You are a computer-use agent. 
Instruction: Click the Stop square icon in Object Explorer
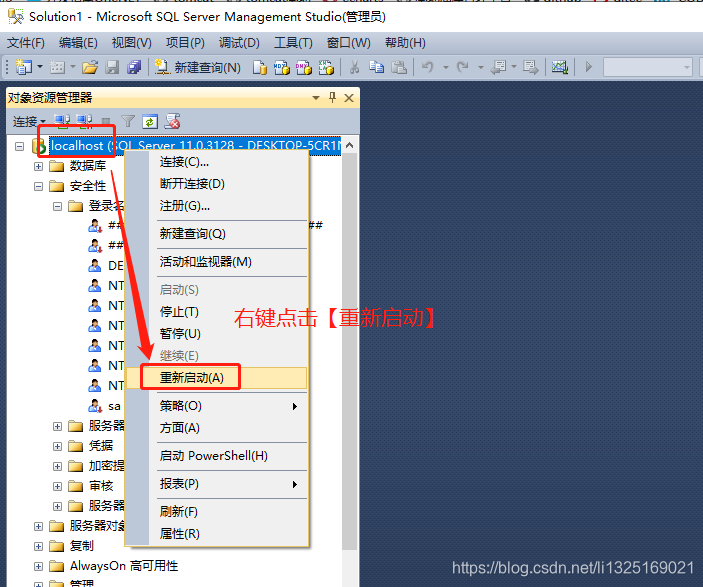pyautogui.click(x=106, y=121)
